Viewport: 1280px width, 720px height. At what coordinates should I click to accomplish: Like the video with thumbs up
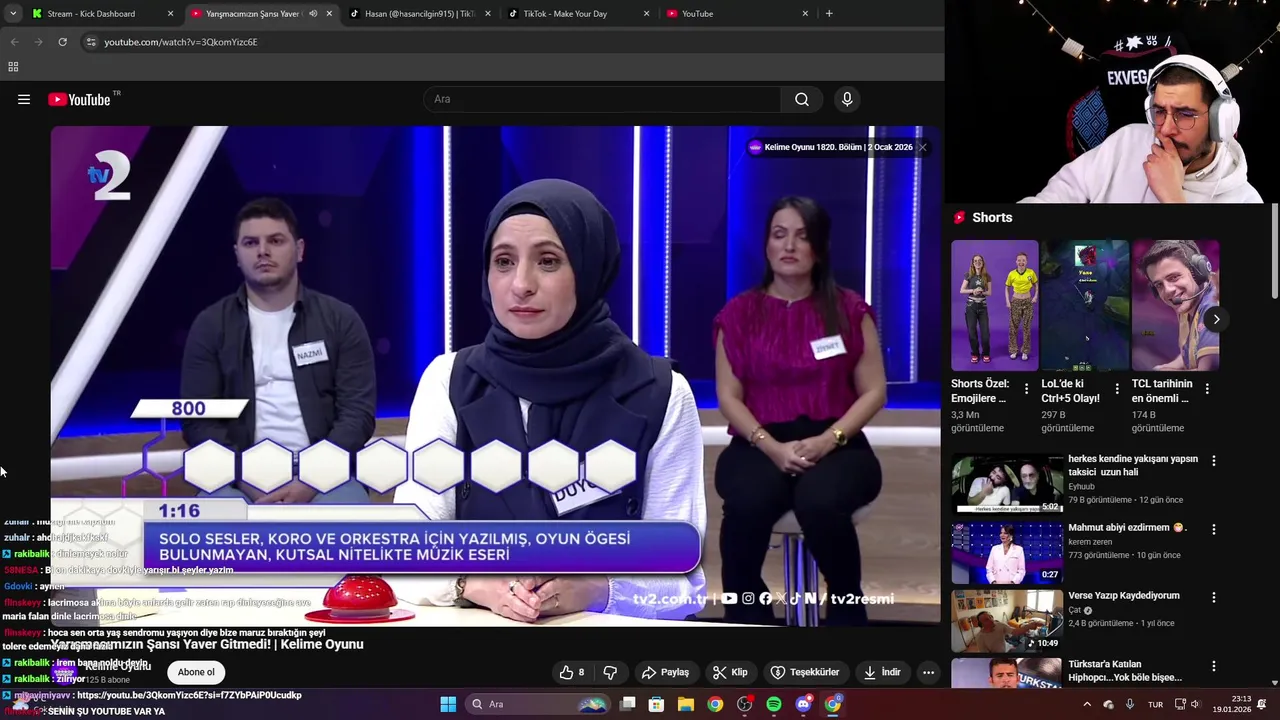(573, 672)
